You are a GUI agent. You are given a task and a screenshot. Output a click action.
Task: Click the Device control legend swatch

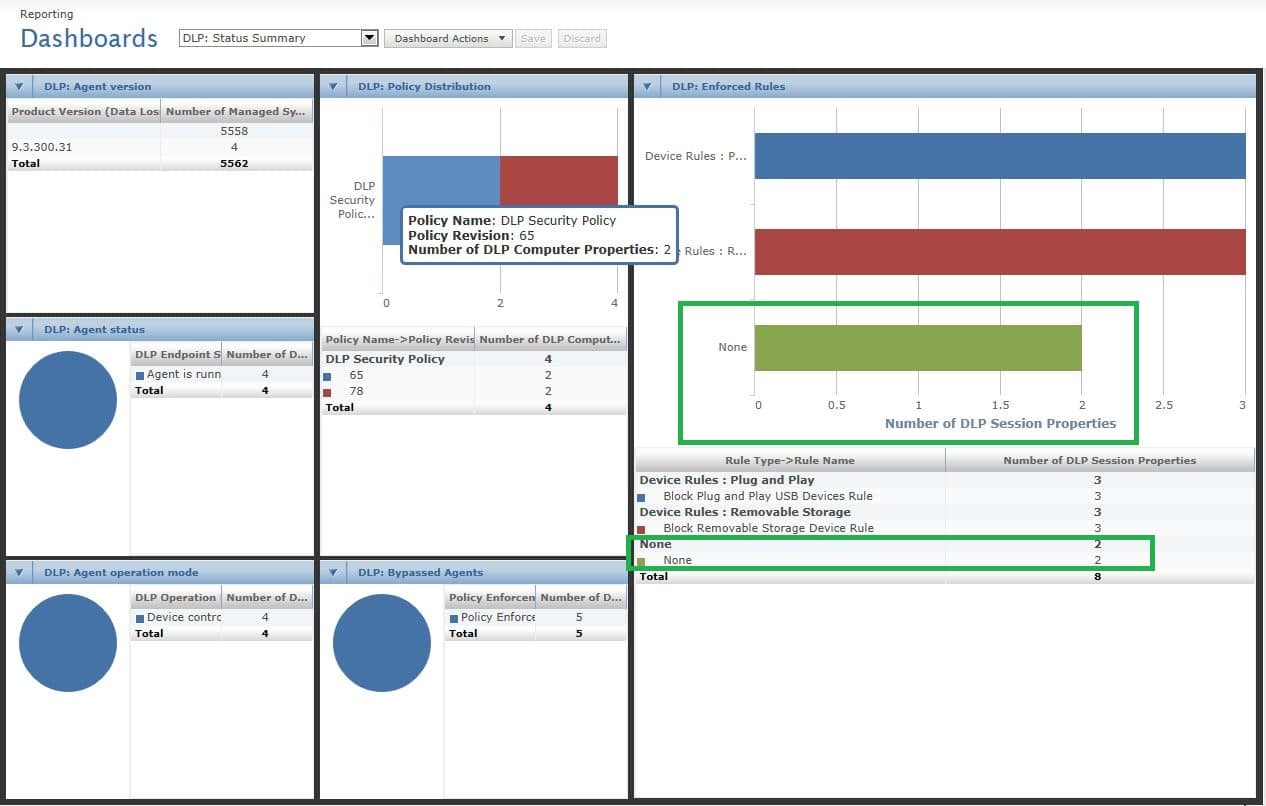pos(140,619)
